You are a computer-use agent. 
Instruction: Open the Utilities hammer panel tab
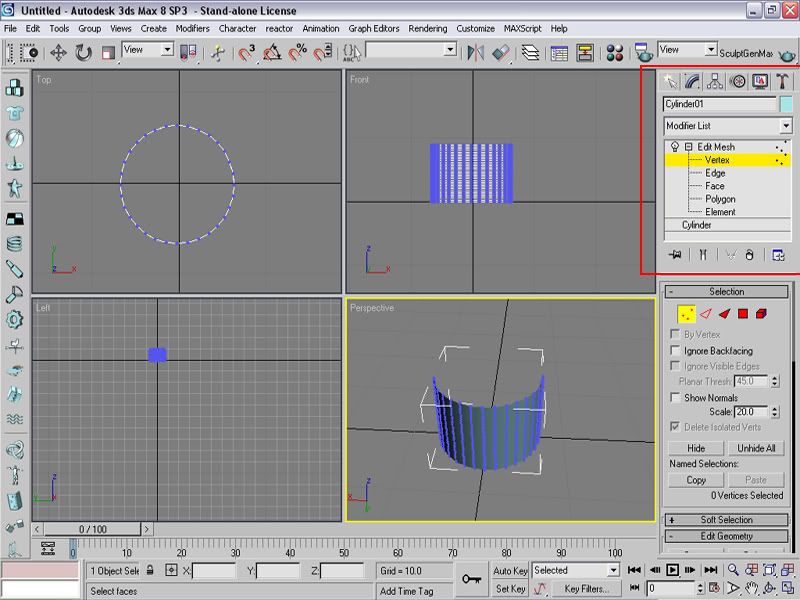[x=783, y=81]
